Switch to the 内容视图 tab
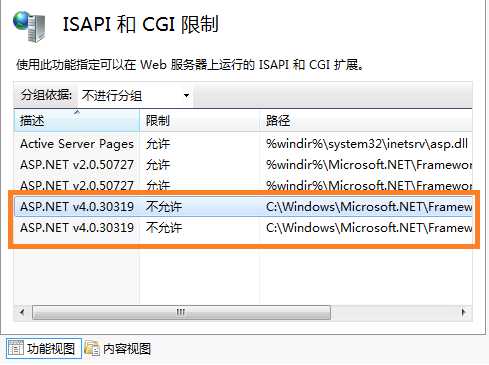Image resolution: width=489 pixels, height=365 pixels. (117, 349)
